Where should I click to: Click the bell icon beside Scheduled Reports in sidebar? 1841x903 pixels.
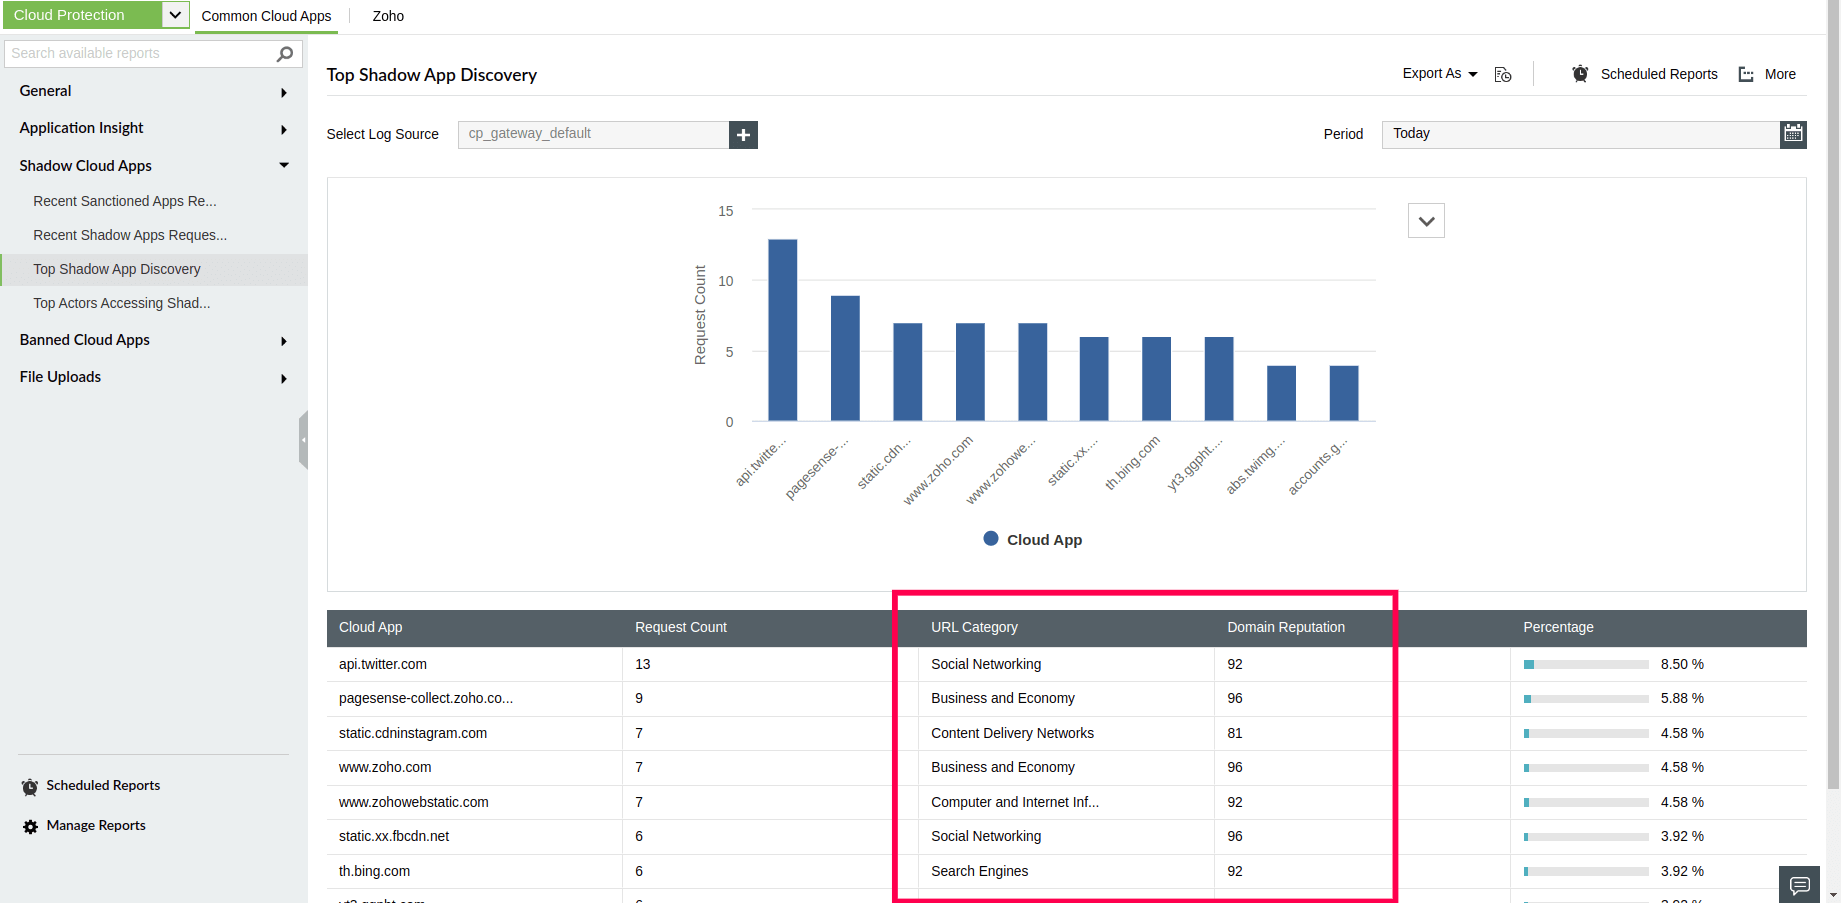pos(29,786)
